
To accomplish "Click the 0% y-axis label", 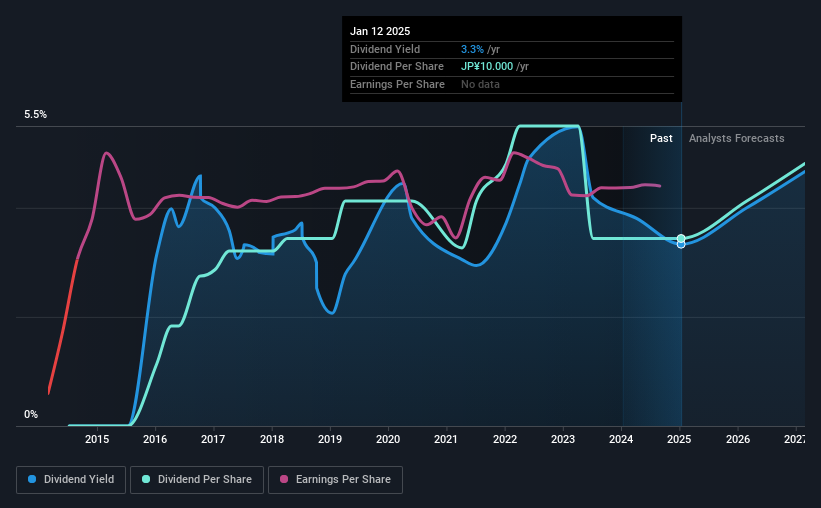I will [x=31, y=414].
